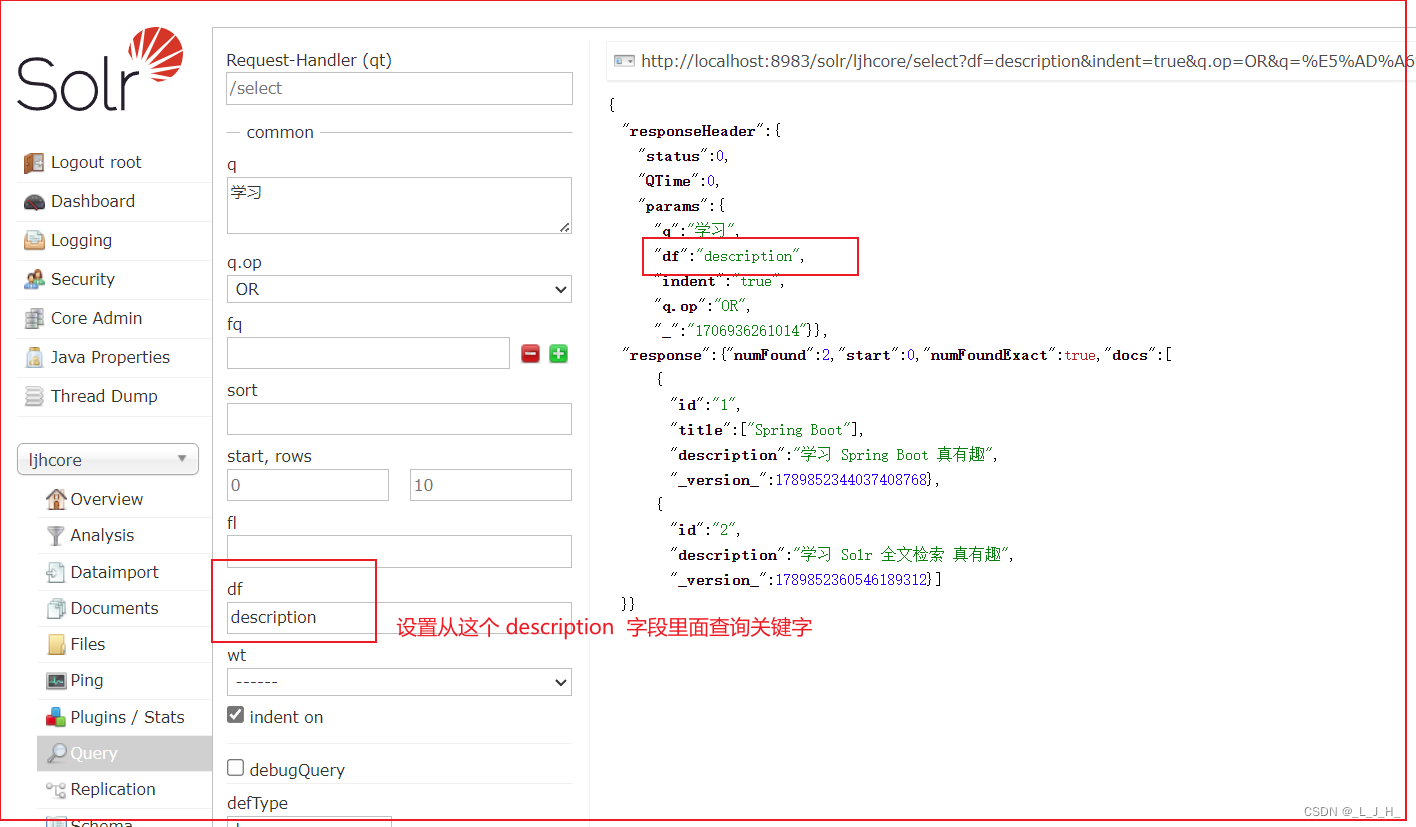Open the q.op OR dropdown
Image resolution: width=1416 pixels, height=827 pixels.
399,289
